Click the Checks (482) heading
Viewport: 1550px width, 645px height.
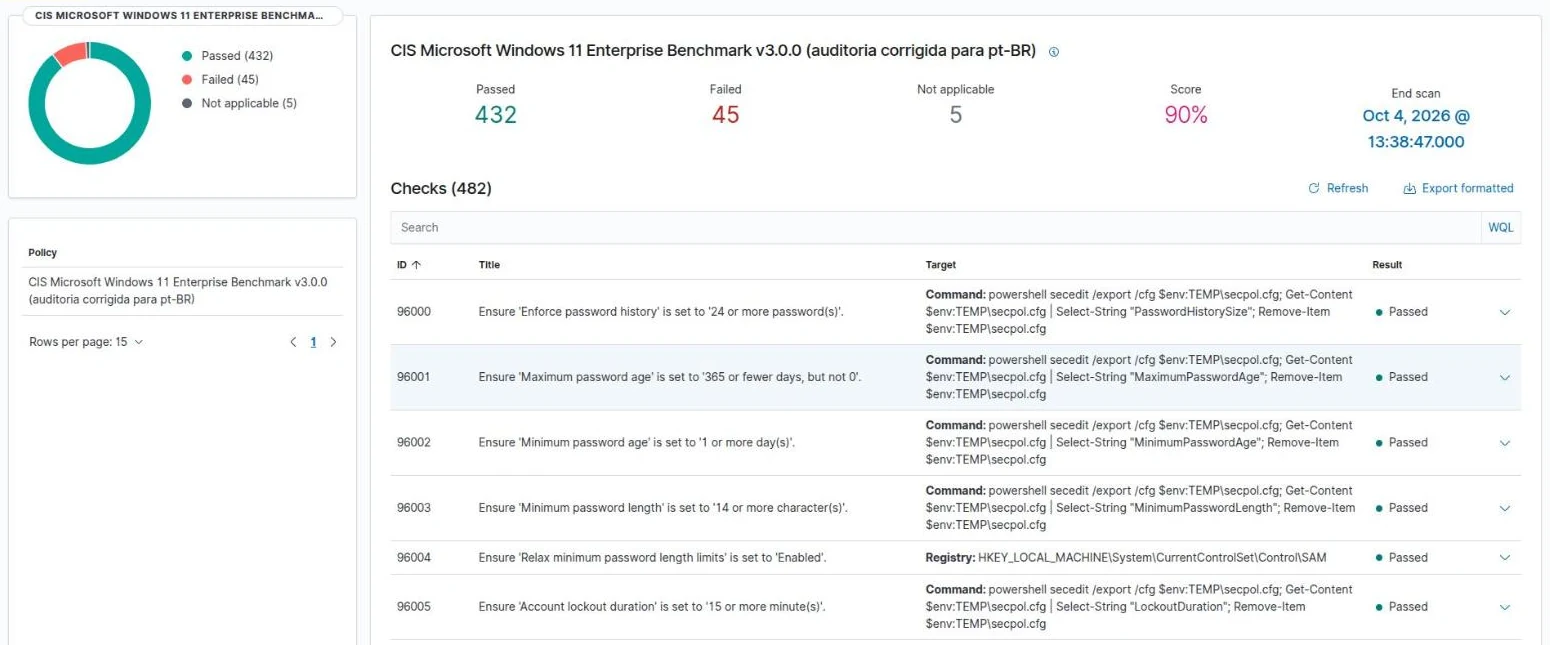point(441,188)
